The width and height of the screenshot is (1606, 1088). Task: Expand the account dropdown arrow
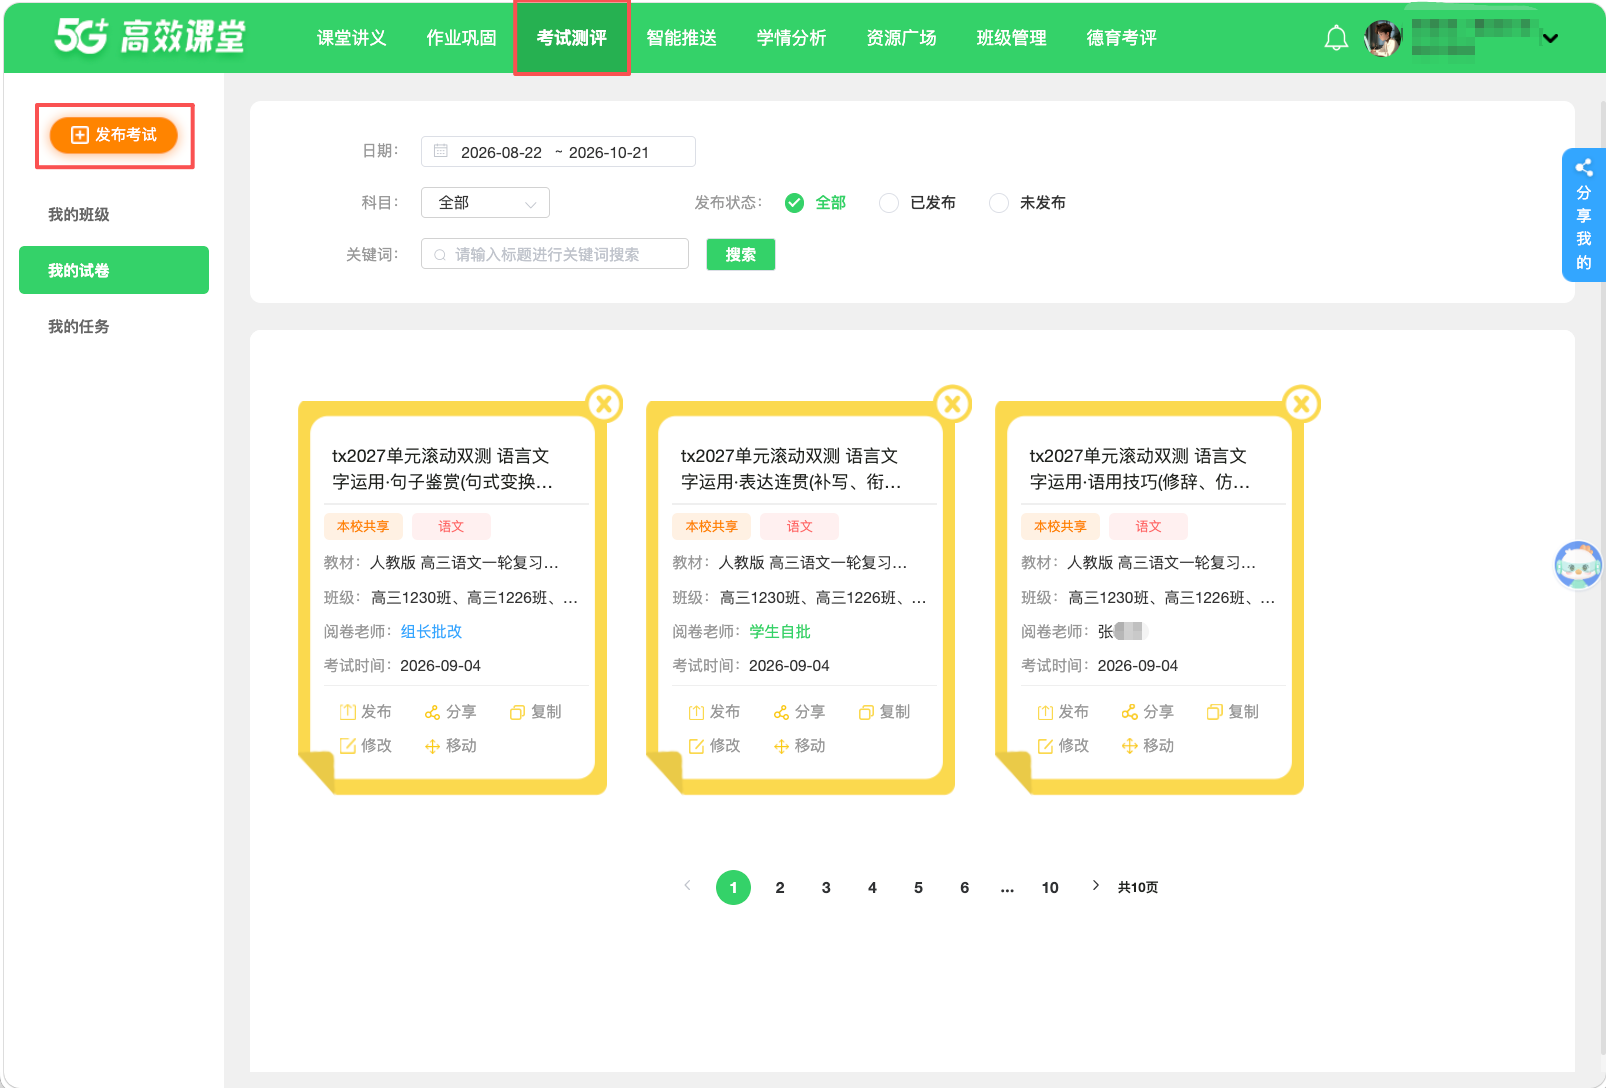point(1550,39)
